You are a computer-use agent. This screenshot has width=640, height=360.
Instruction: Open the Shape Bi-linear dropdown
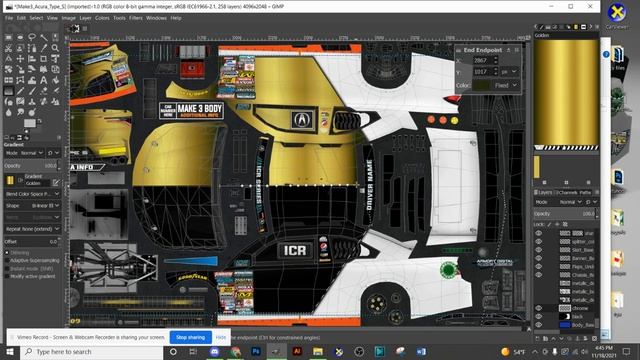pos(32,206)
